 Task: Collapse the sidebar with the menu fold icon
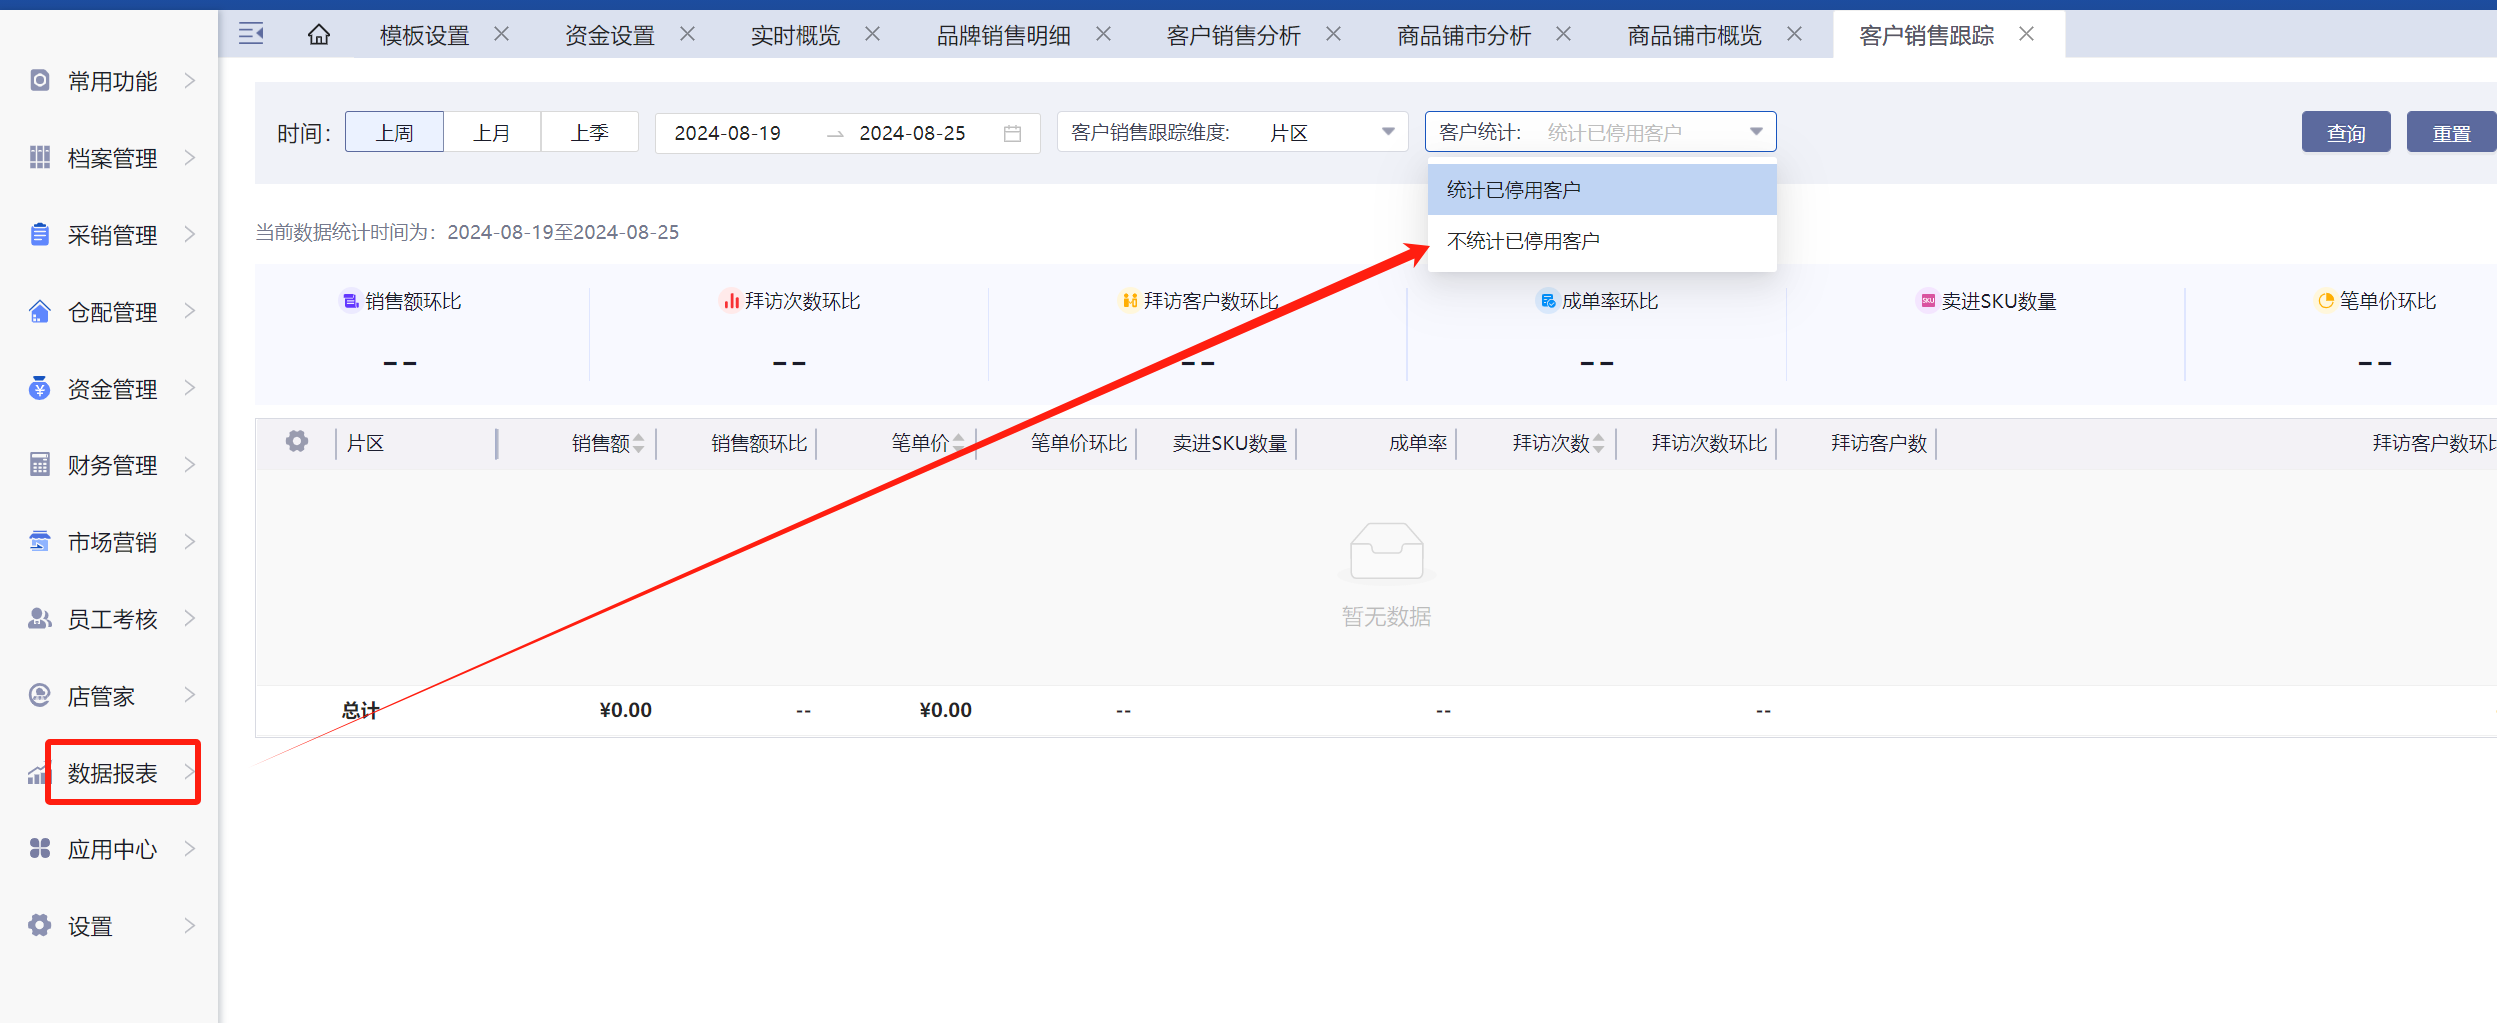(x=251, y=34)
